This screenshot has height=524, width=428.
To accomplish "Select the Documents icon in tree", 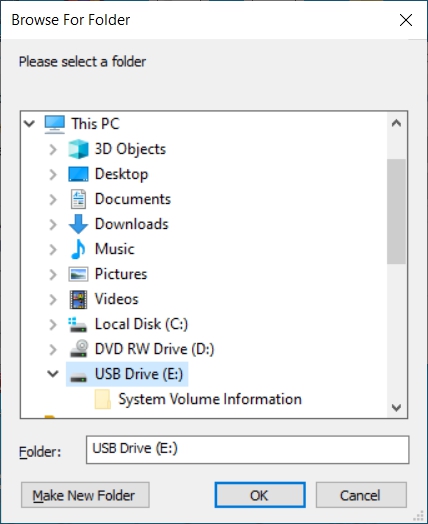I will click(x=78, y=199).
